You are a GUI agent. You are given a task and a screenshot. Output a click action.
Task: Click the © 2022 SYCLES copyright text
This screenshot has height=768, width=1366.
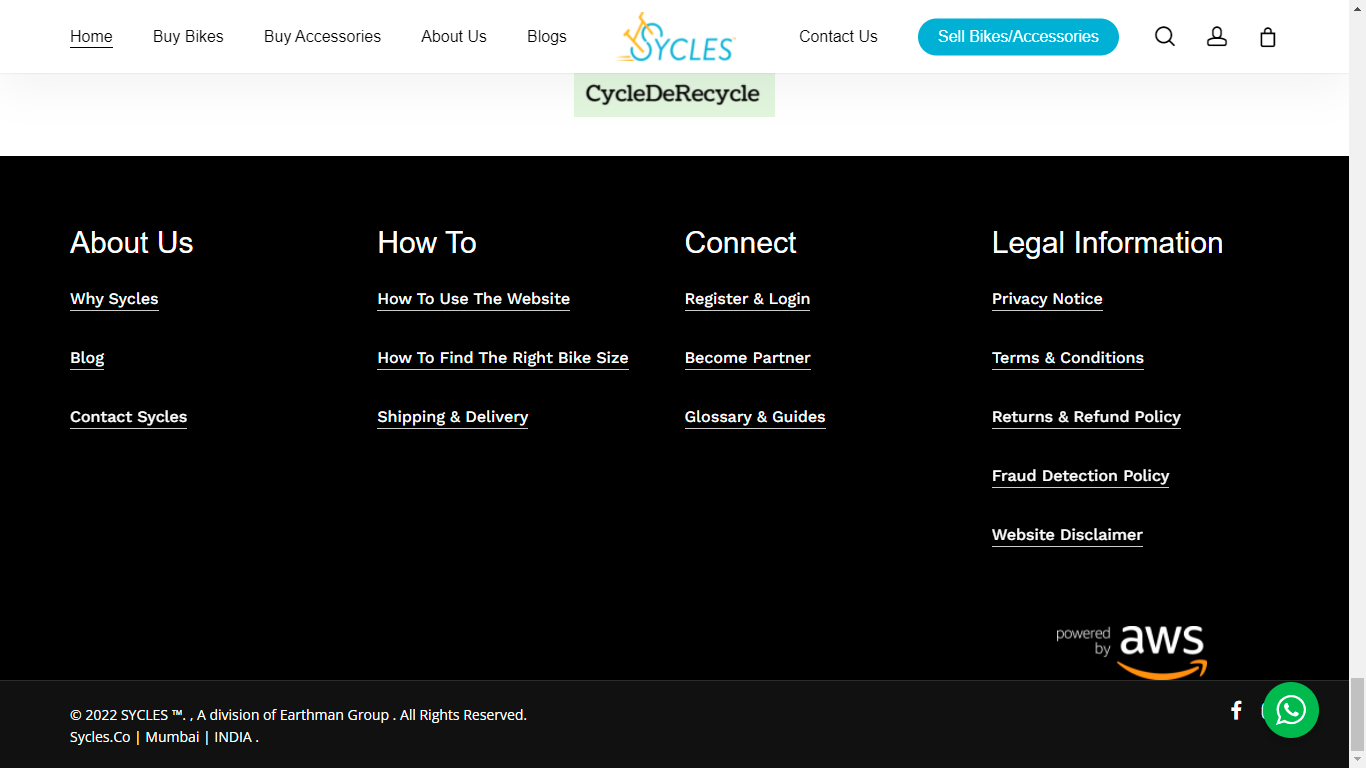pyautogui.click(x=298, y=715)
